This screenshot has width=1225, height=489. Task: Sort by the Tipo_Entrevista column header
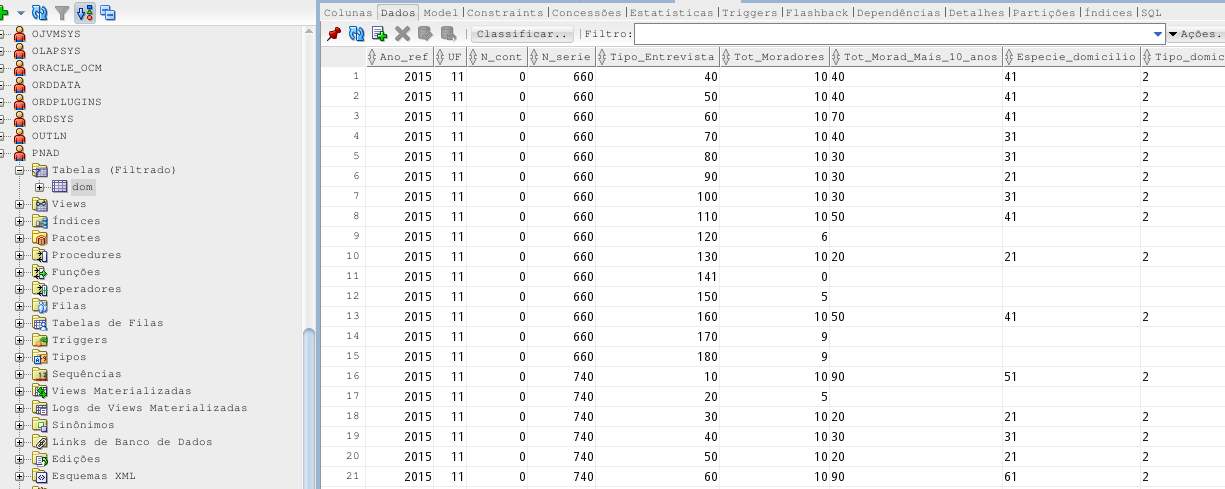coord(657,57)
